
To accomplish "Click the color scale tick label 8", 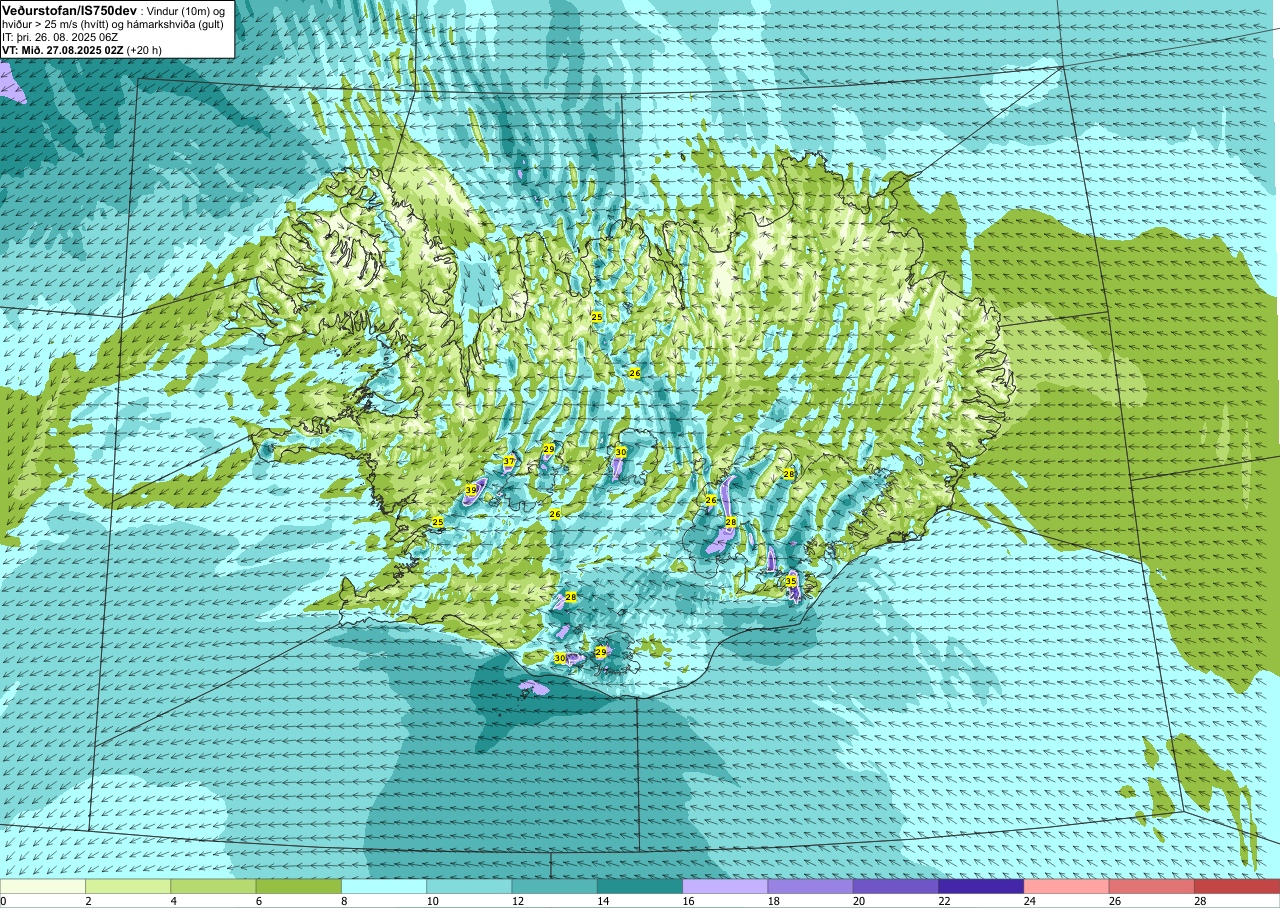I will tap(345, 901).
